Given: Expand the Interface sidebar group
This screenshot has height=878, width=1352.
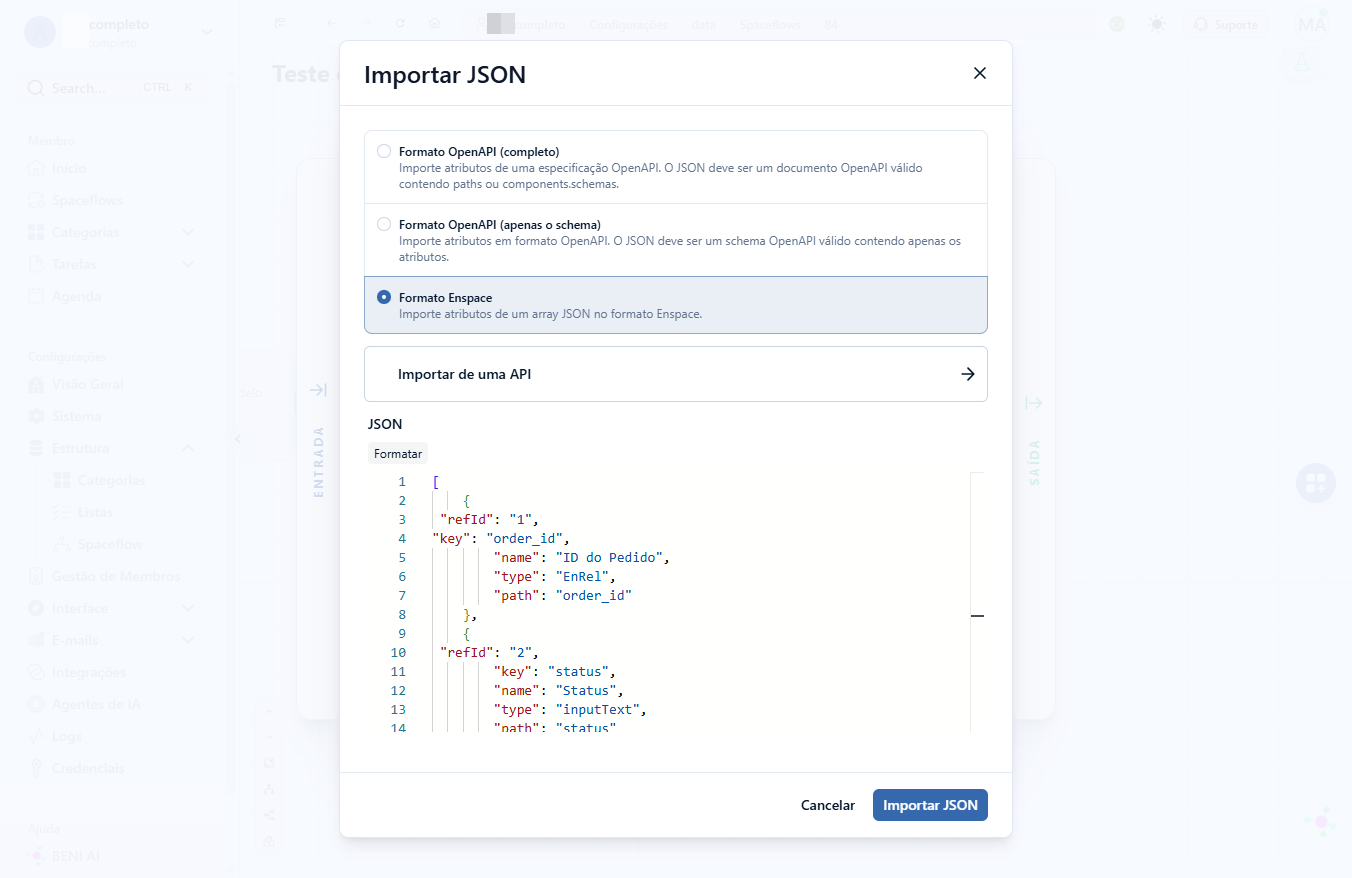Looking at the screenshot, I should click(188, 608).
